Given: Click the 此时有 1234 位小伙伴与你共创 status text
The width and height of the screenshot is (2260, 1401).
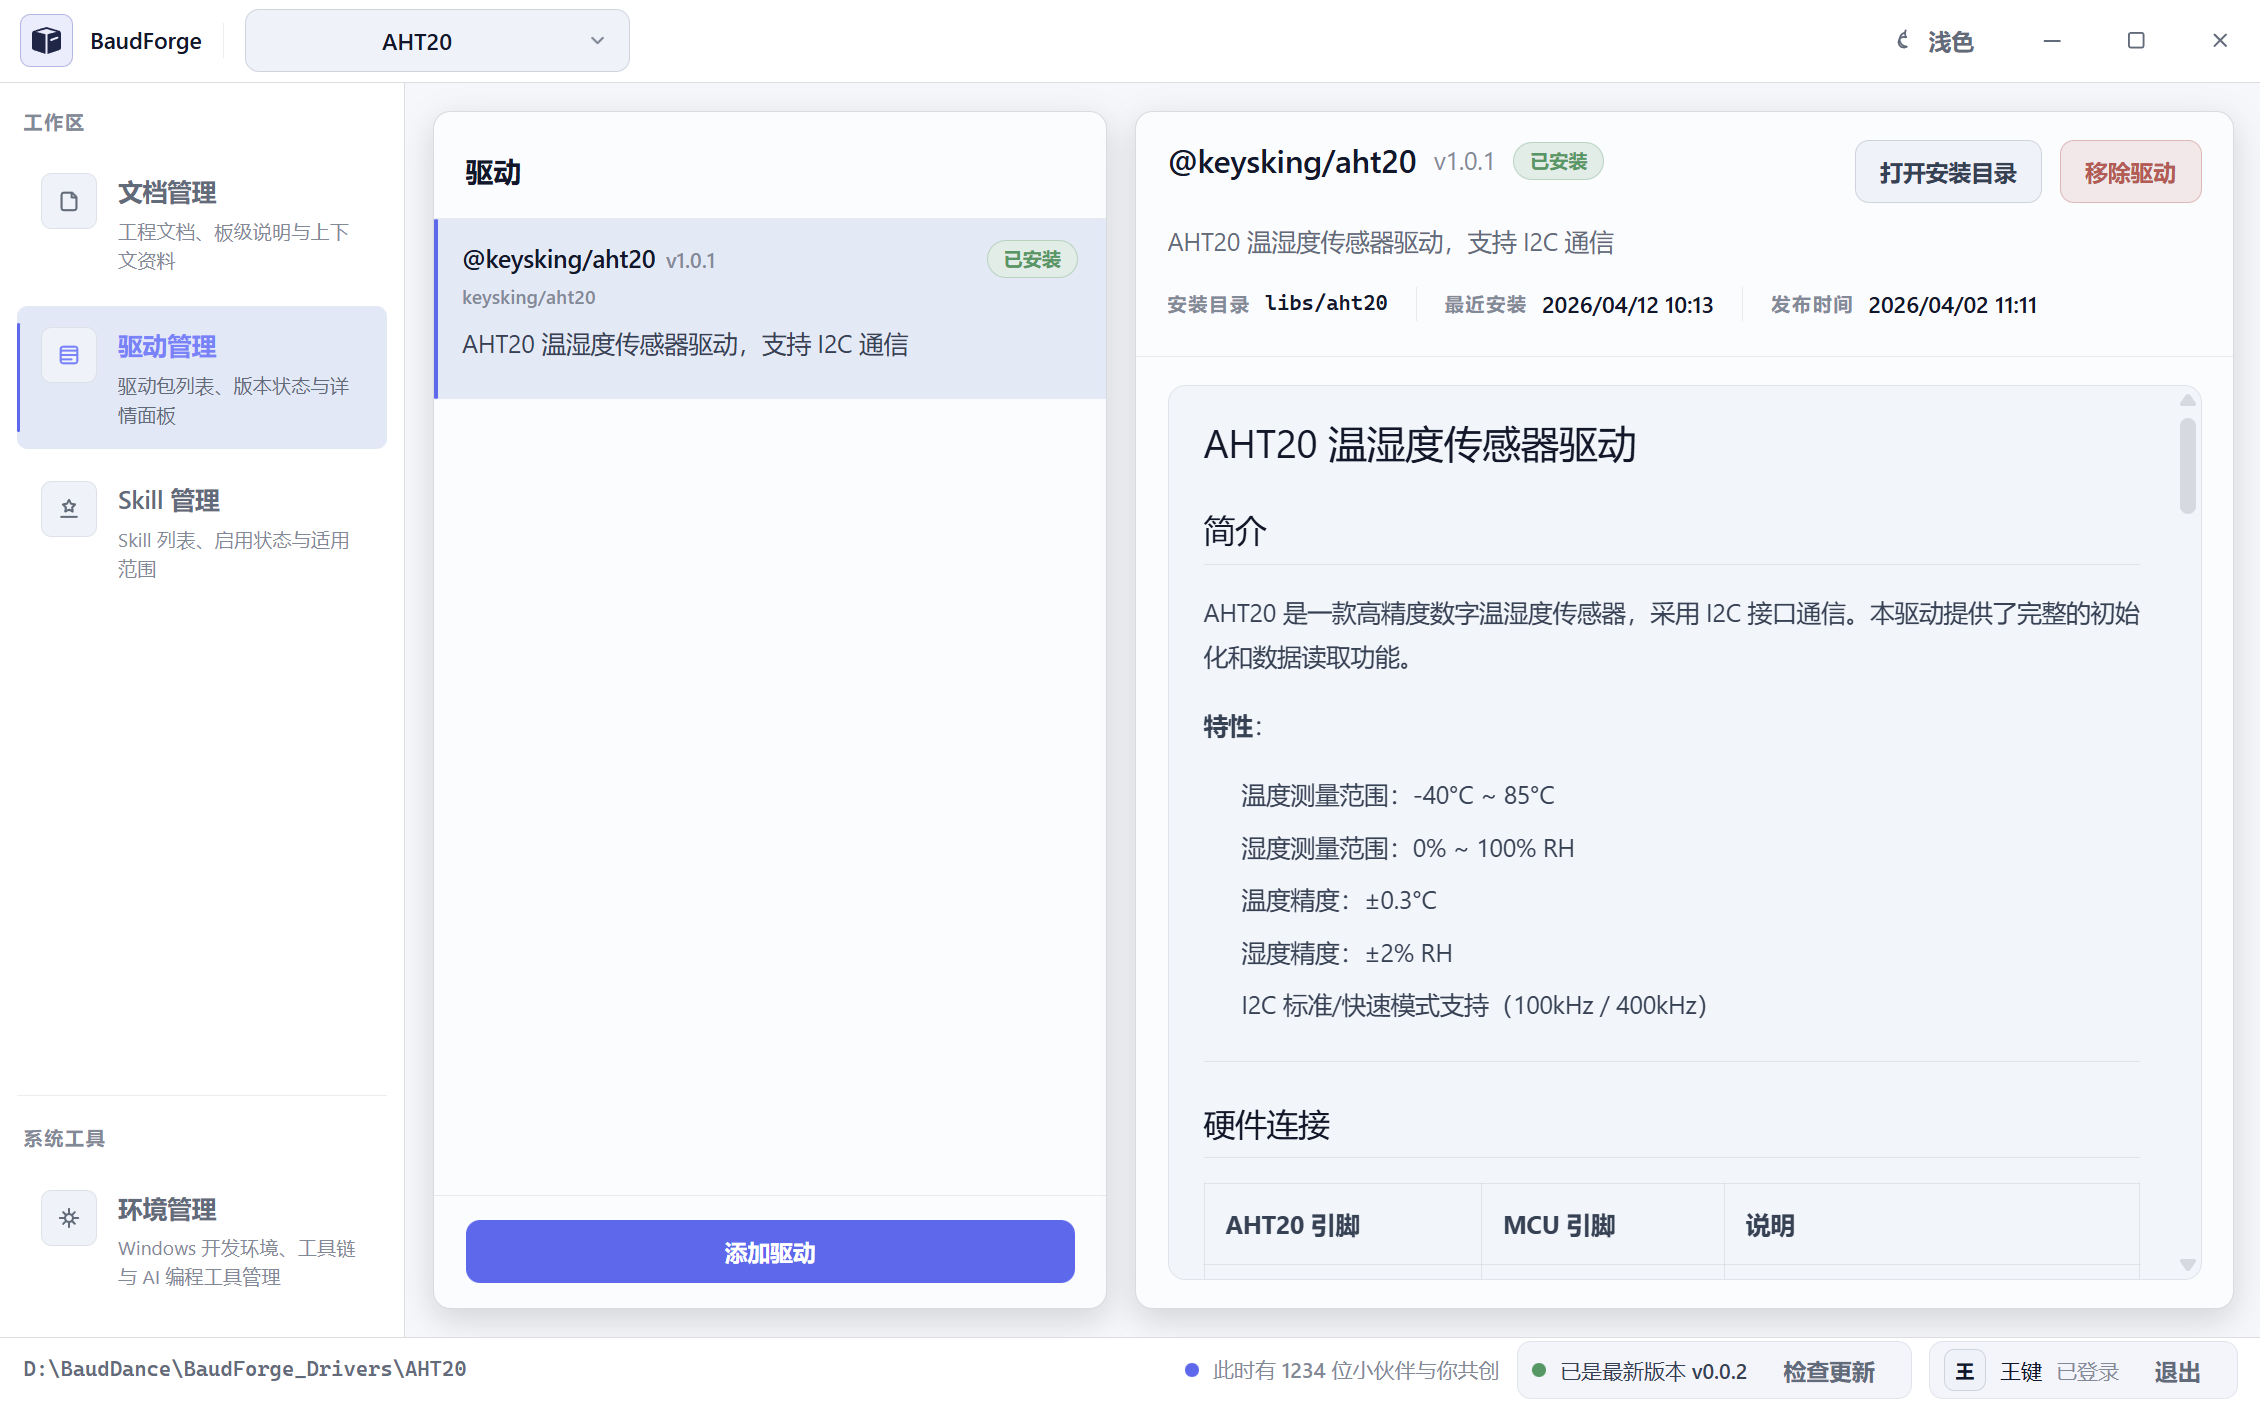Looking at the screenshot, I should (x=1355, y=1370).
